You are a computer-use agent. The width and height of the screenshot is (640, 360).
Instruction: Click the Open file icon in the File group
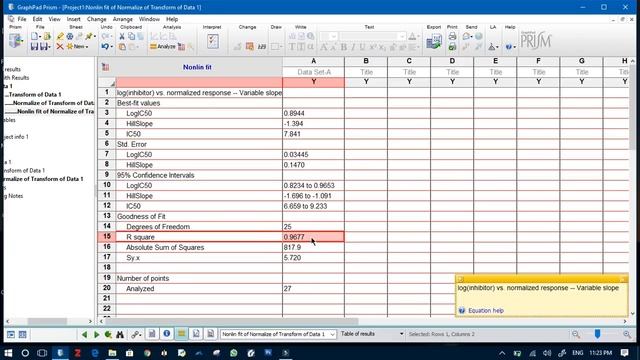pos(47,36)
